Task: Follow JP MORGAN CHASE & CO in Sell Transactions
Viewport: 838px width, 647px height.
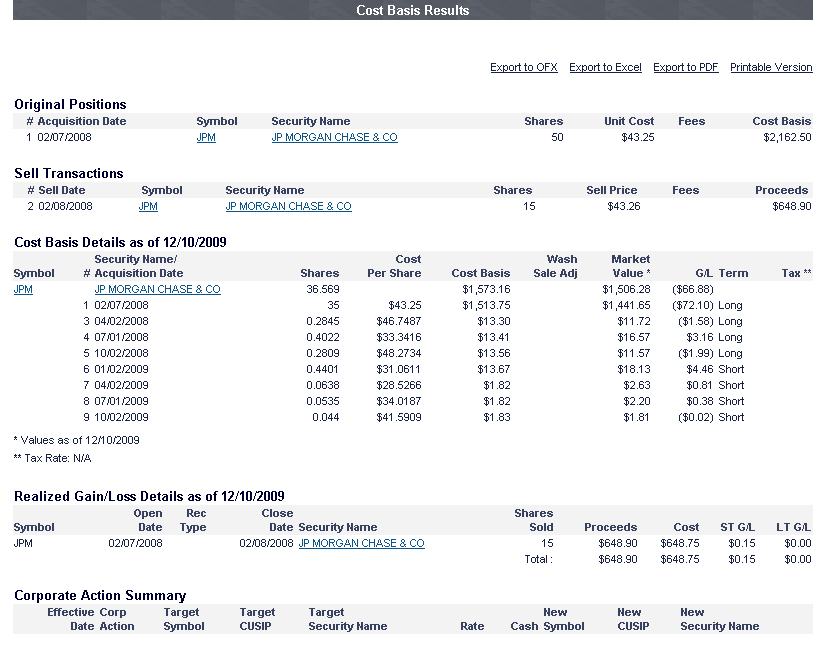Action: coord(289,206)
